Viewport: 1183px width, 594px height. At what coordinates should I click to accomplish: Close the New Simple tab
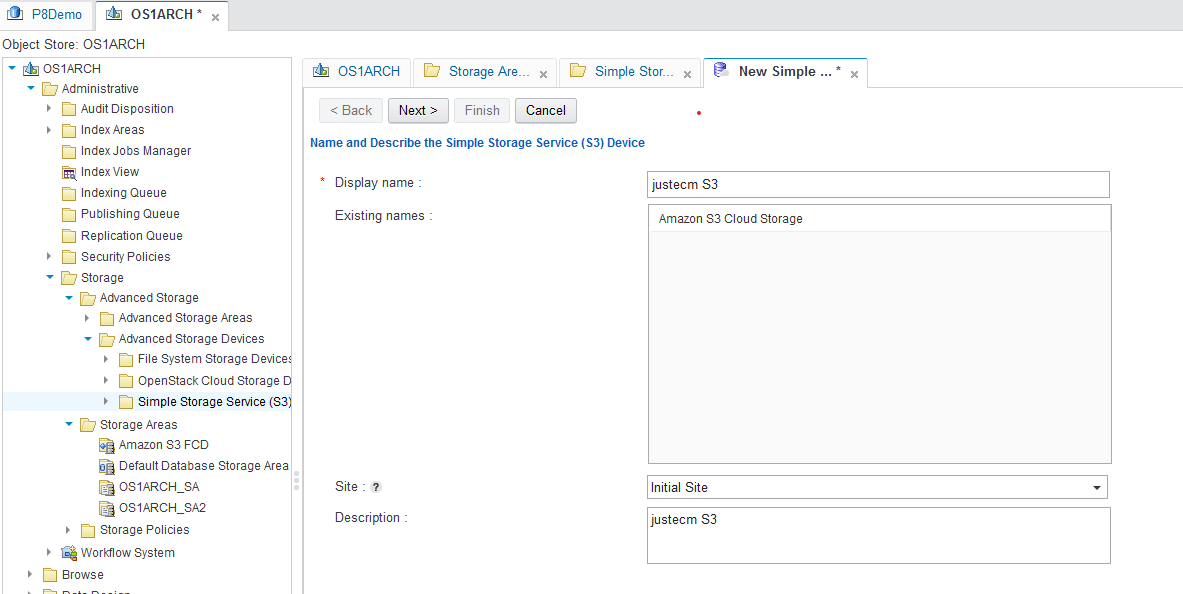tap(854, 74)
